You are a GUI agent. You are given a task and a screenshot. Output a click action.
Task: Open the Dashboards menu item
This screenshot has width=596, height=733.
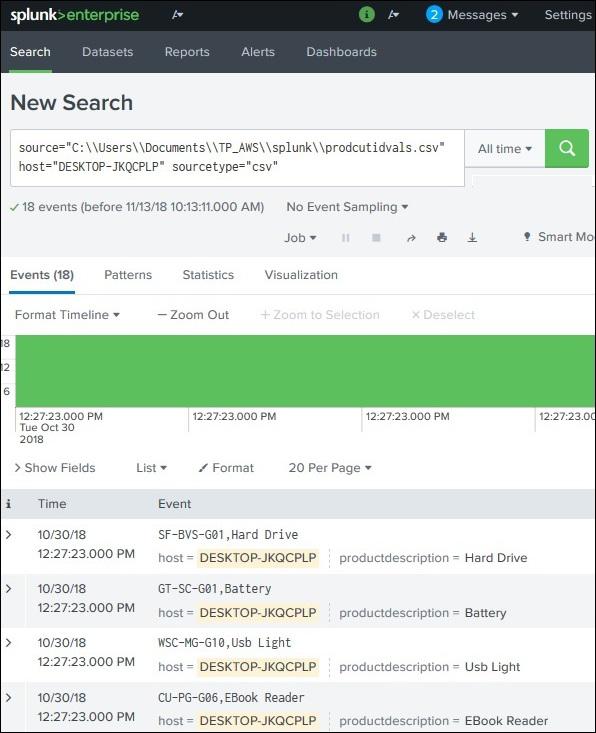click(341, 52)
